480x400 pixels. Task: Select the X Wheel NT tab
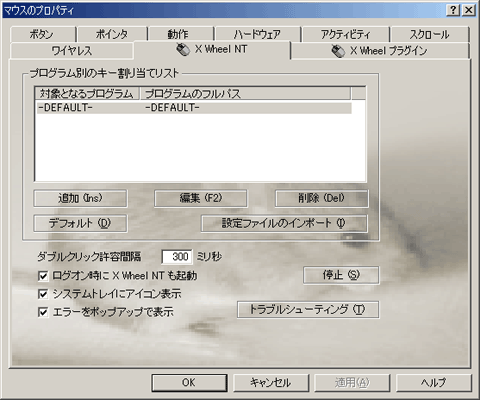[212, 50]
